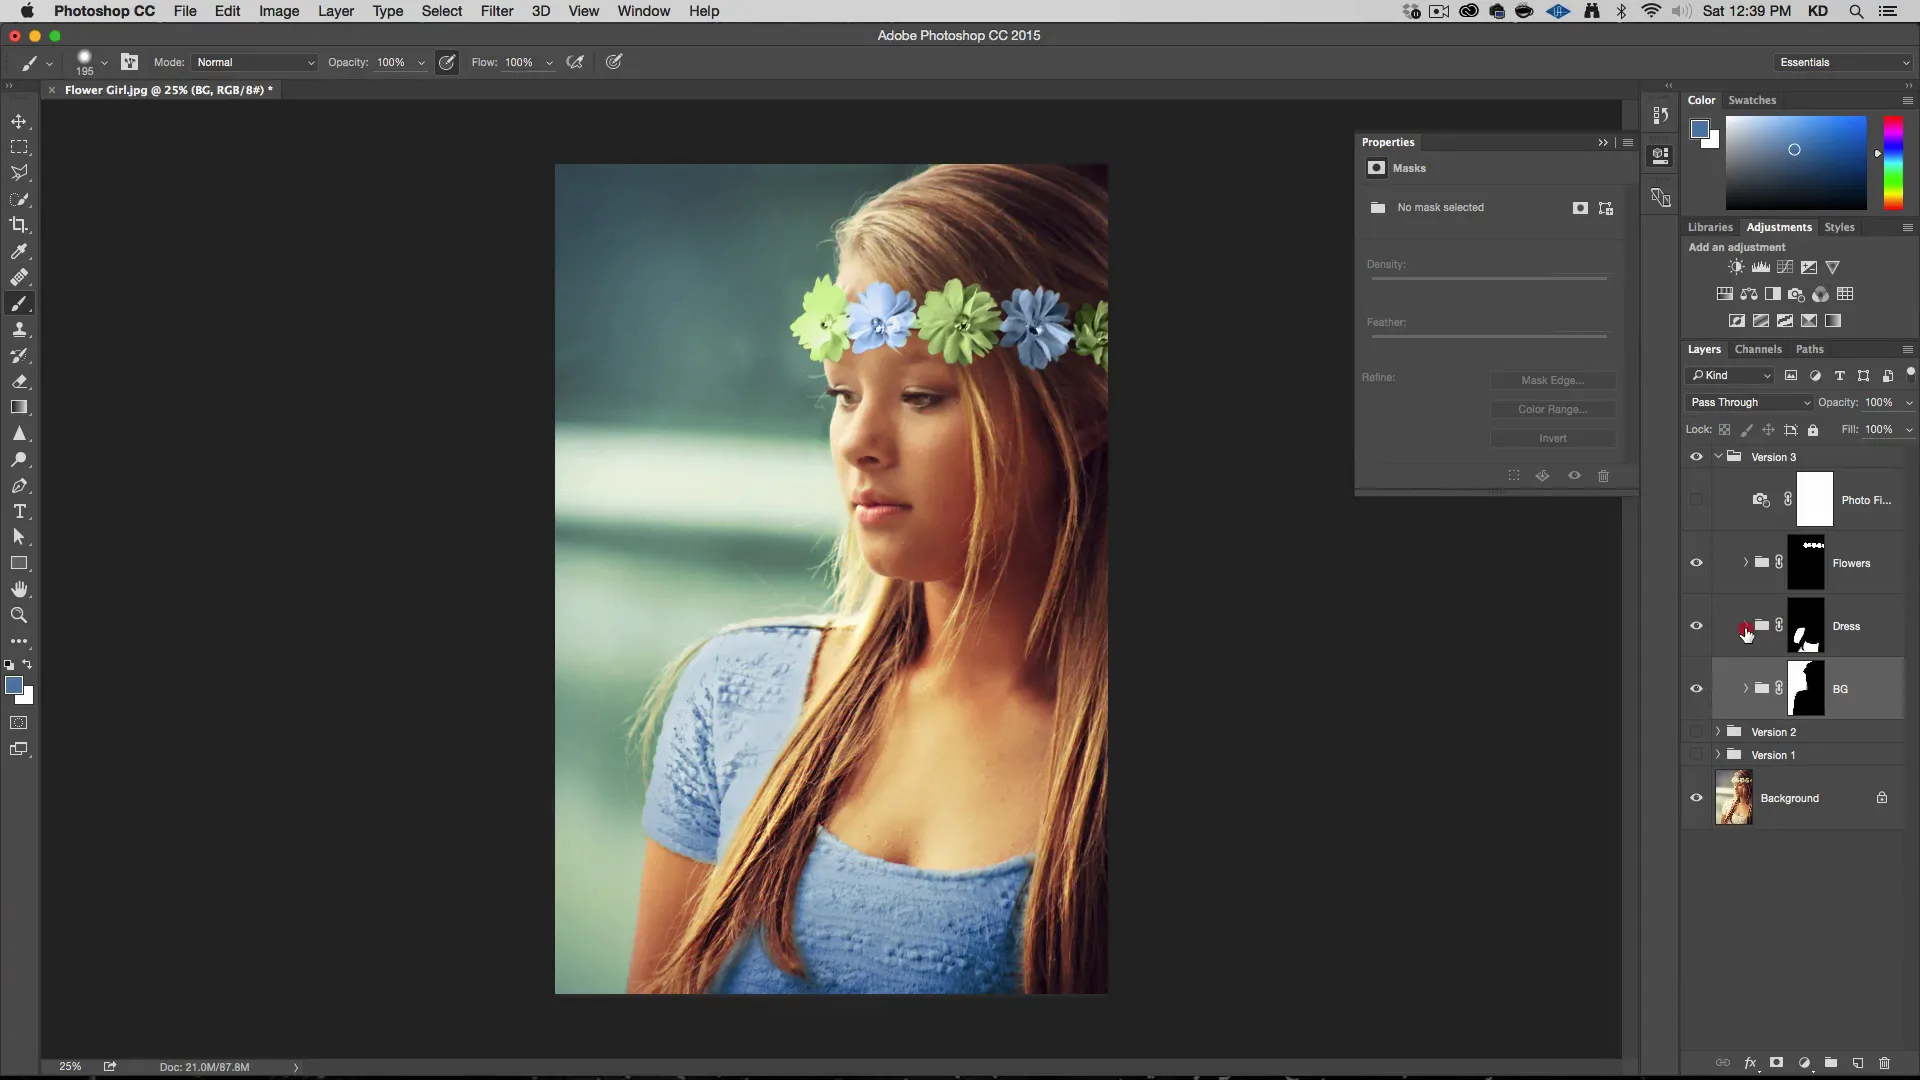Screen dimensions: 1920x1080
Task: Click the Crop tool icon
Action: pyautogui.click(x=18, y=224)
